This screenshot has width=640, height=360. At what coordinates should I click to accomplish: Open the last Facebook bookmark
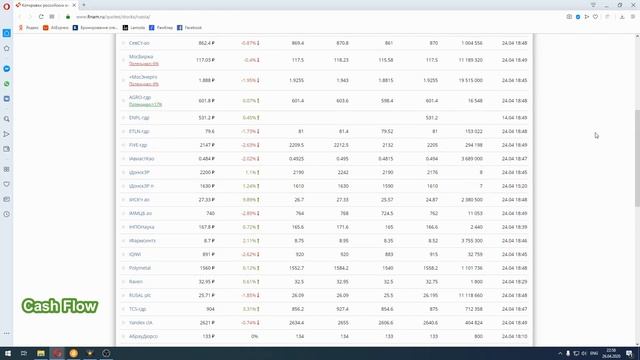pyautogui.click(x=189, y=28)
